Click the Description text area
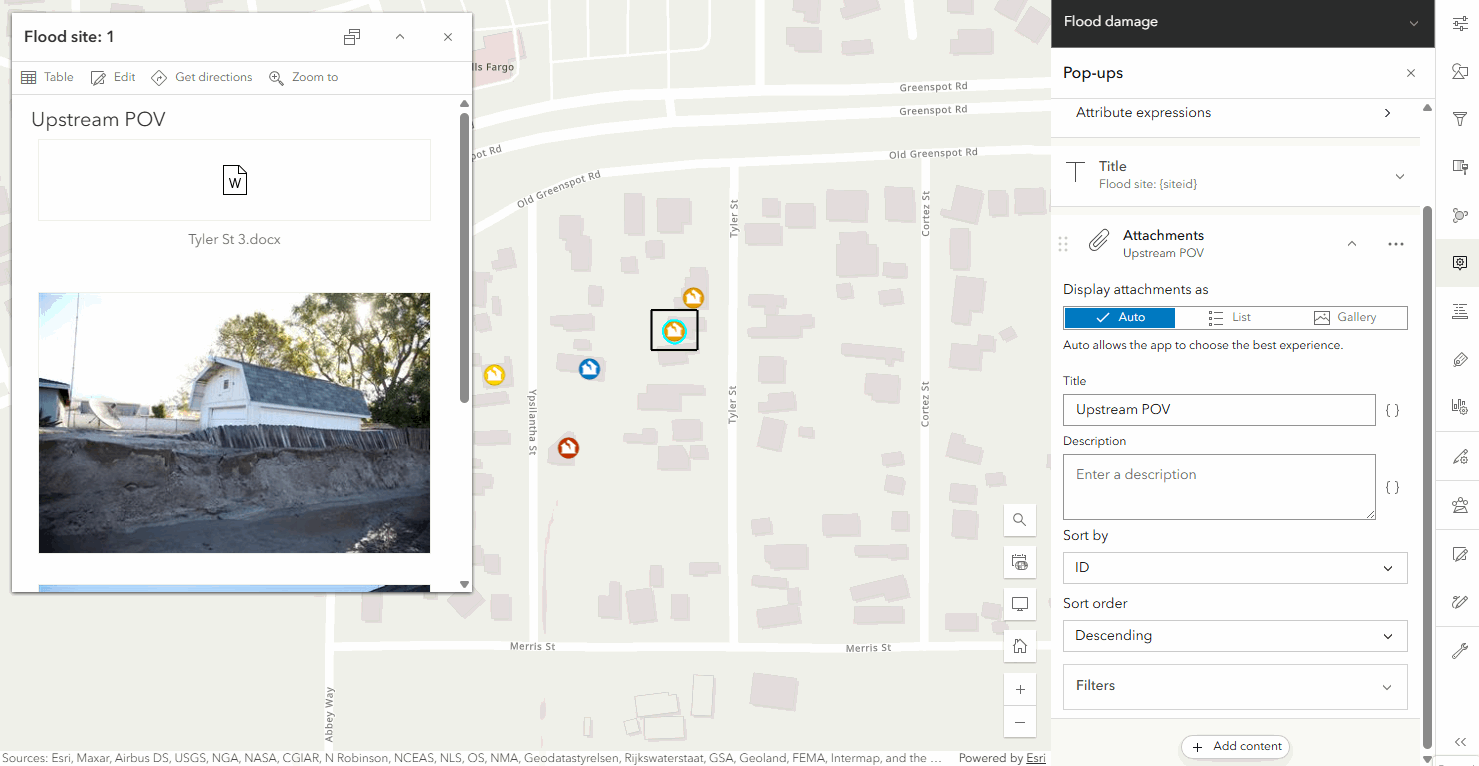1479x766 pixels. (1219, 487)
